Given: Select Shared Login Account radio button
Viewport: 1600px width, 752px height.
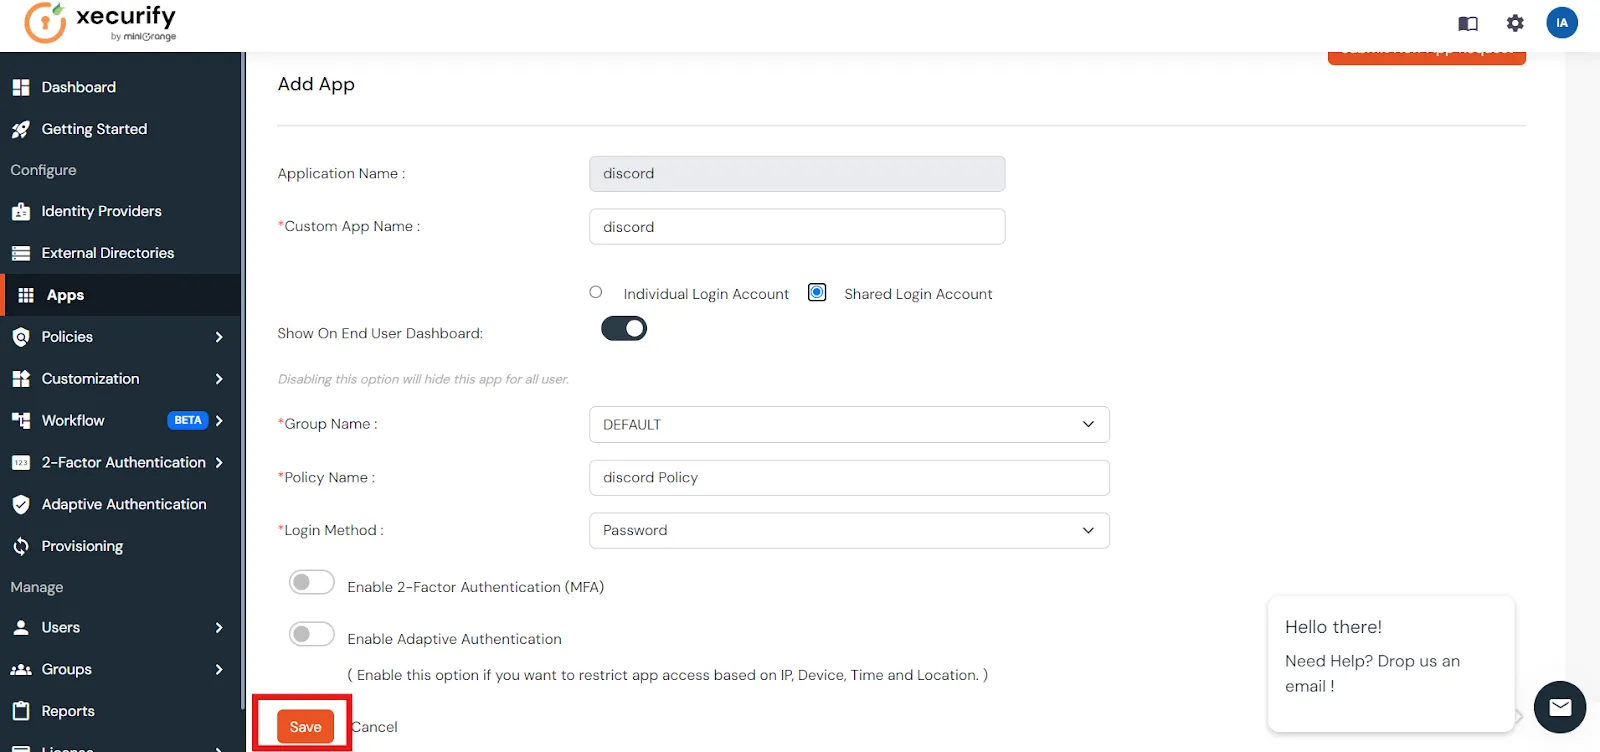Looking at the screenshot, I should pos(817,292).
